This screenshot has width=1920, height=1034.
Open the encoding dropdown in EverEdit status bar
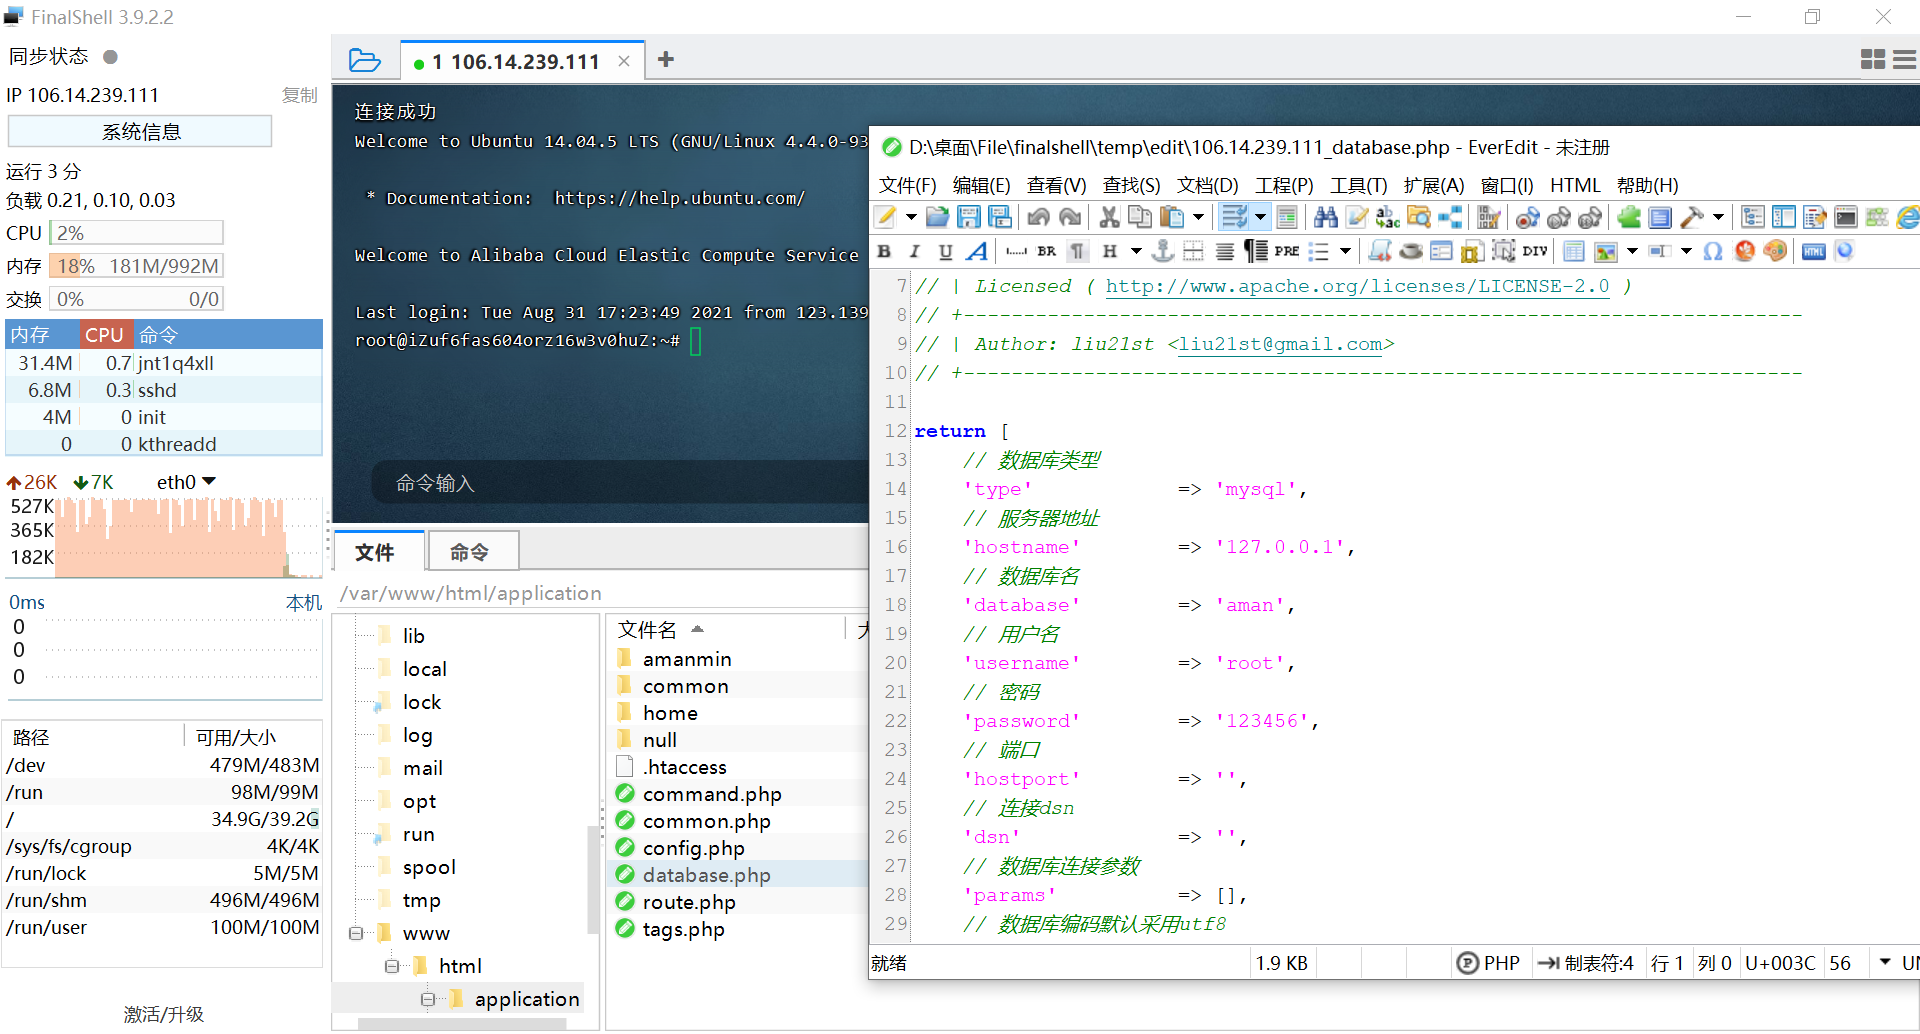point(1885,962)
